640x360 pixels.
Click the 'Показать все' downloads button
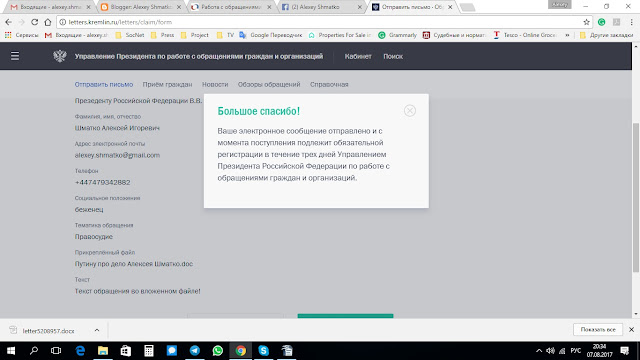click(x=598, y=329)
